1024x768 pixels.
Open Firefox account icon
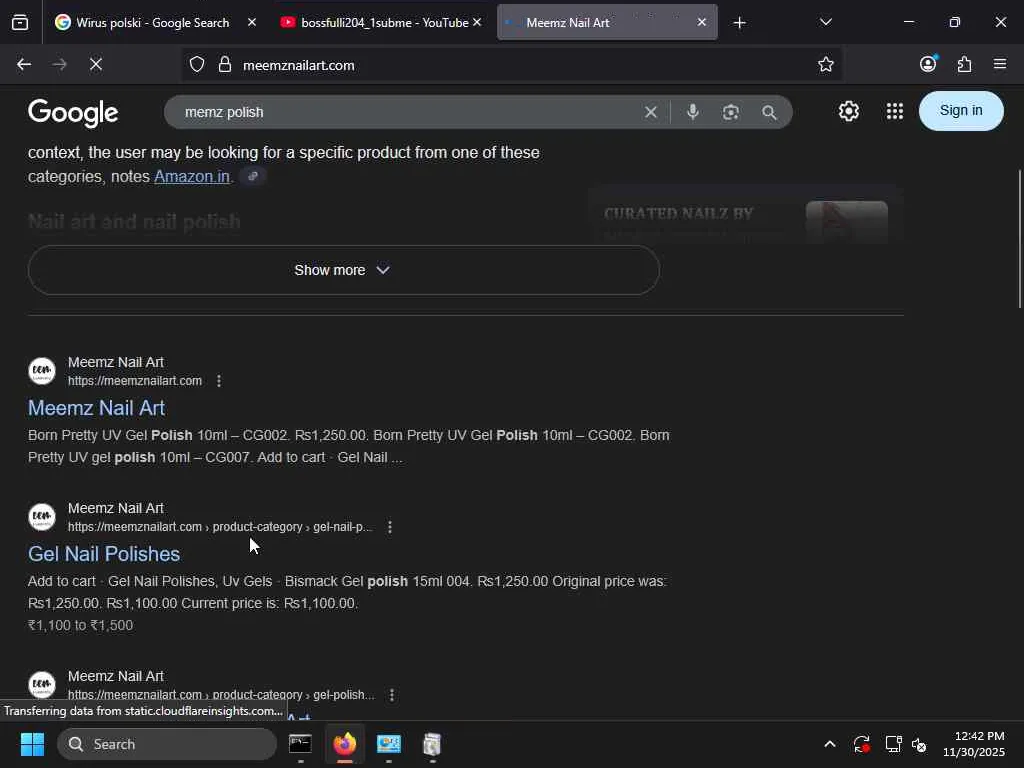click(x=928, y=63)
